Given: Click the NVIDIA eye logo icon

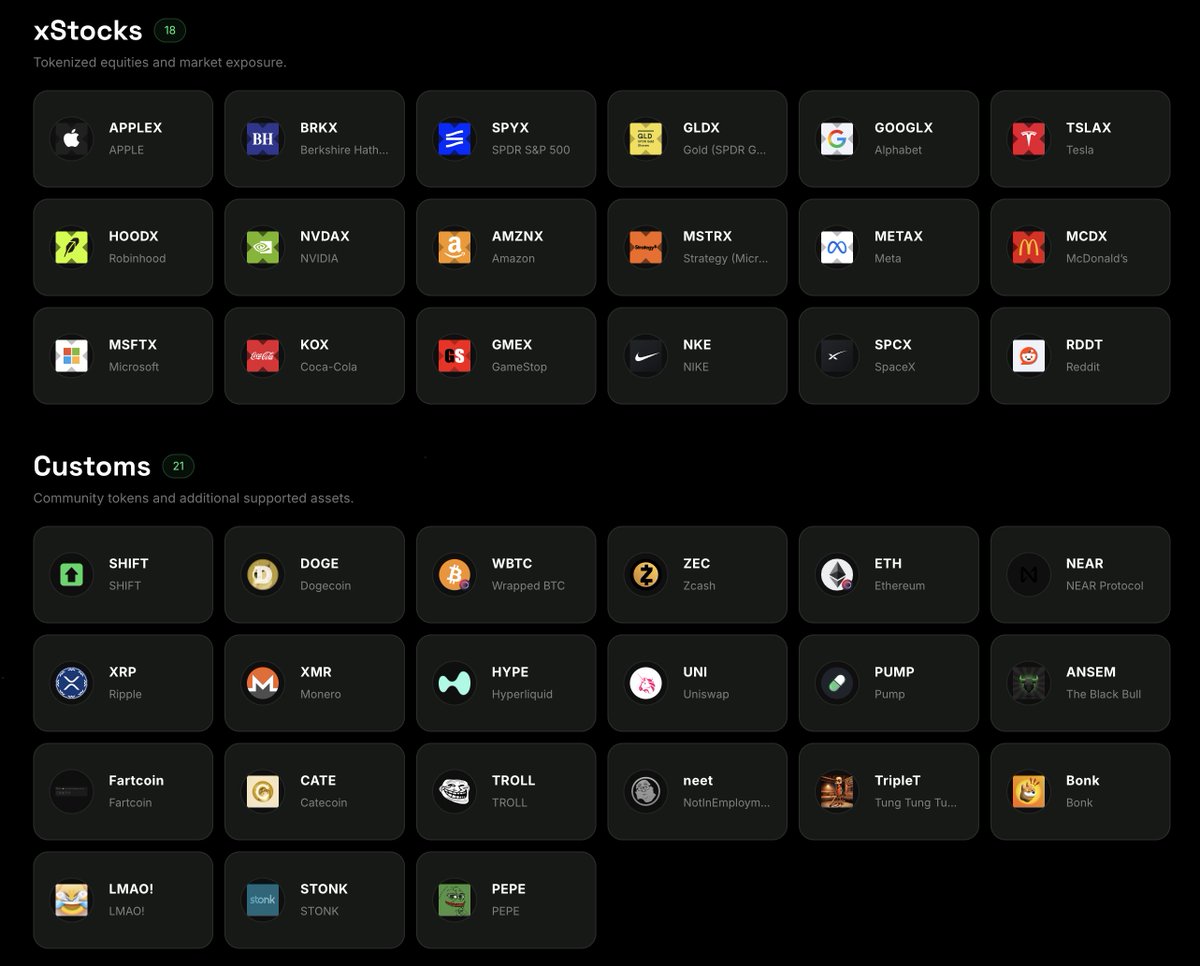Looking at the screenshot, I should (262, 247).
